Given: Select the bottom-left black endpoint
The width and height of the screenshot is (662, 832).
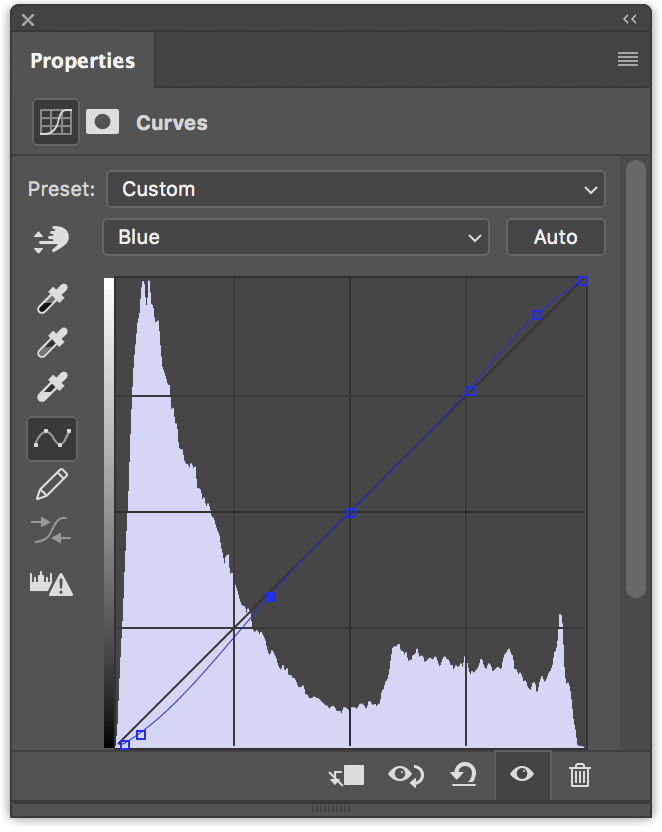Looking at the screenshot, I should coord(125,744).
